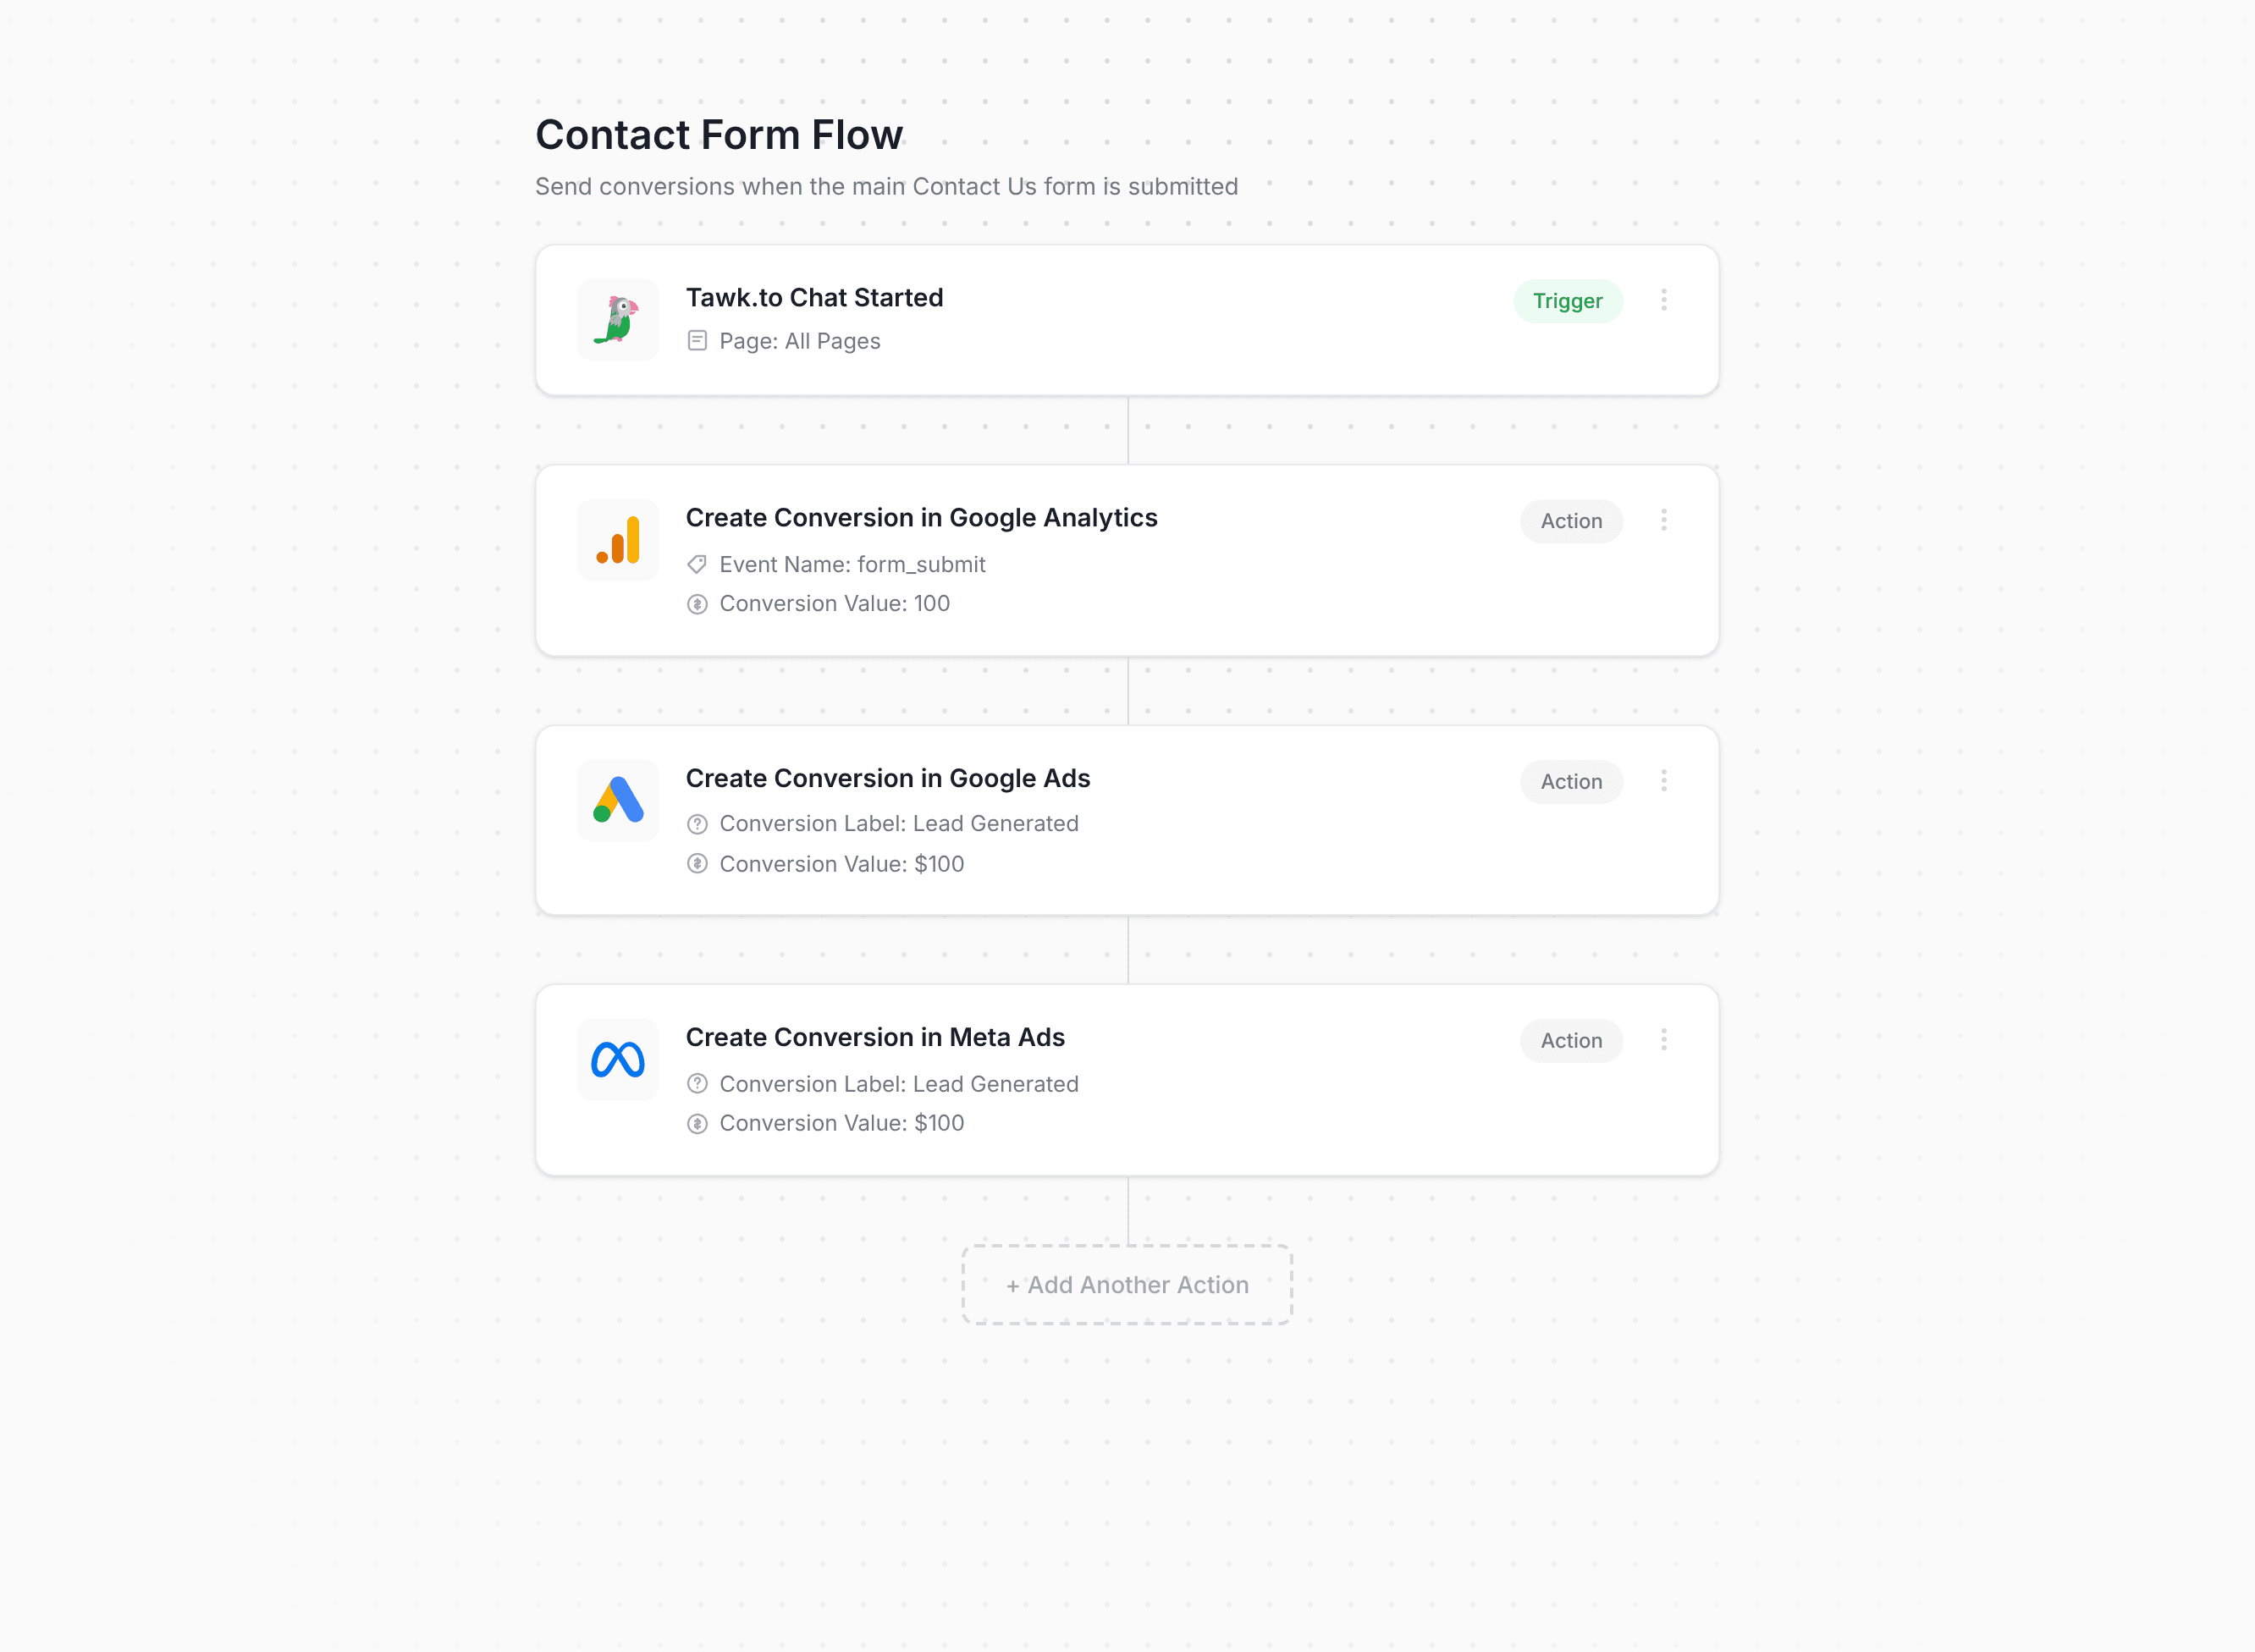This screenshot has height=1652, width=2255.
Task: Open the Google Ads three-dot menu
Action: tap(1664, 780)
